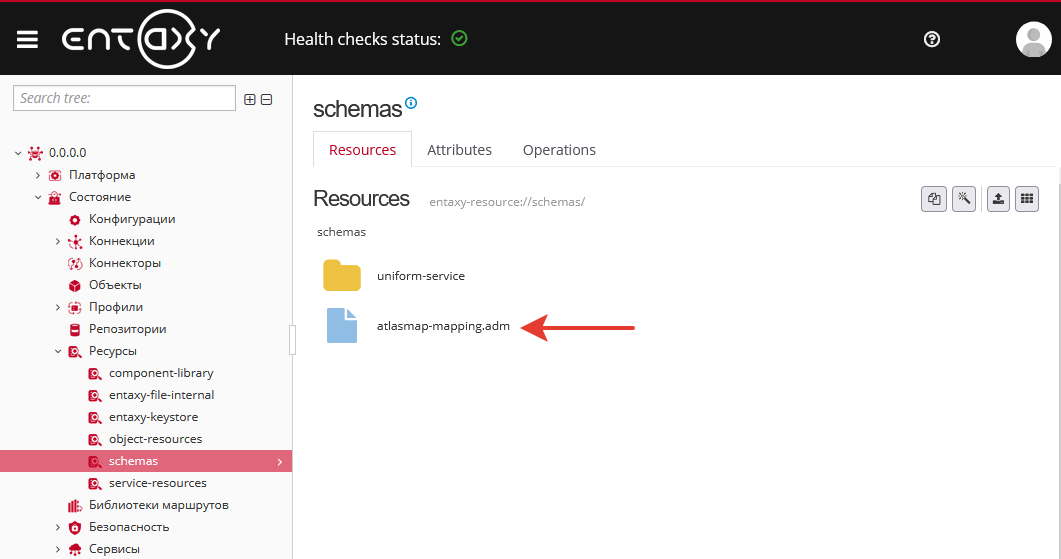The image size is (1061, 559).
Task: Click the green health check status icon
Action: 459,39
